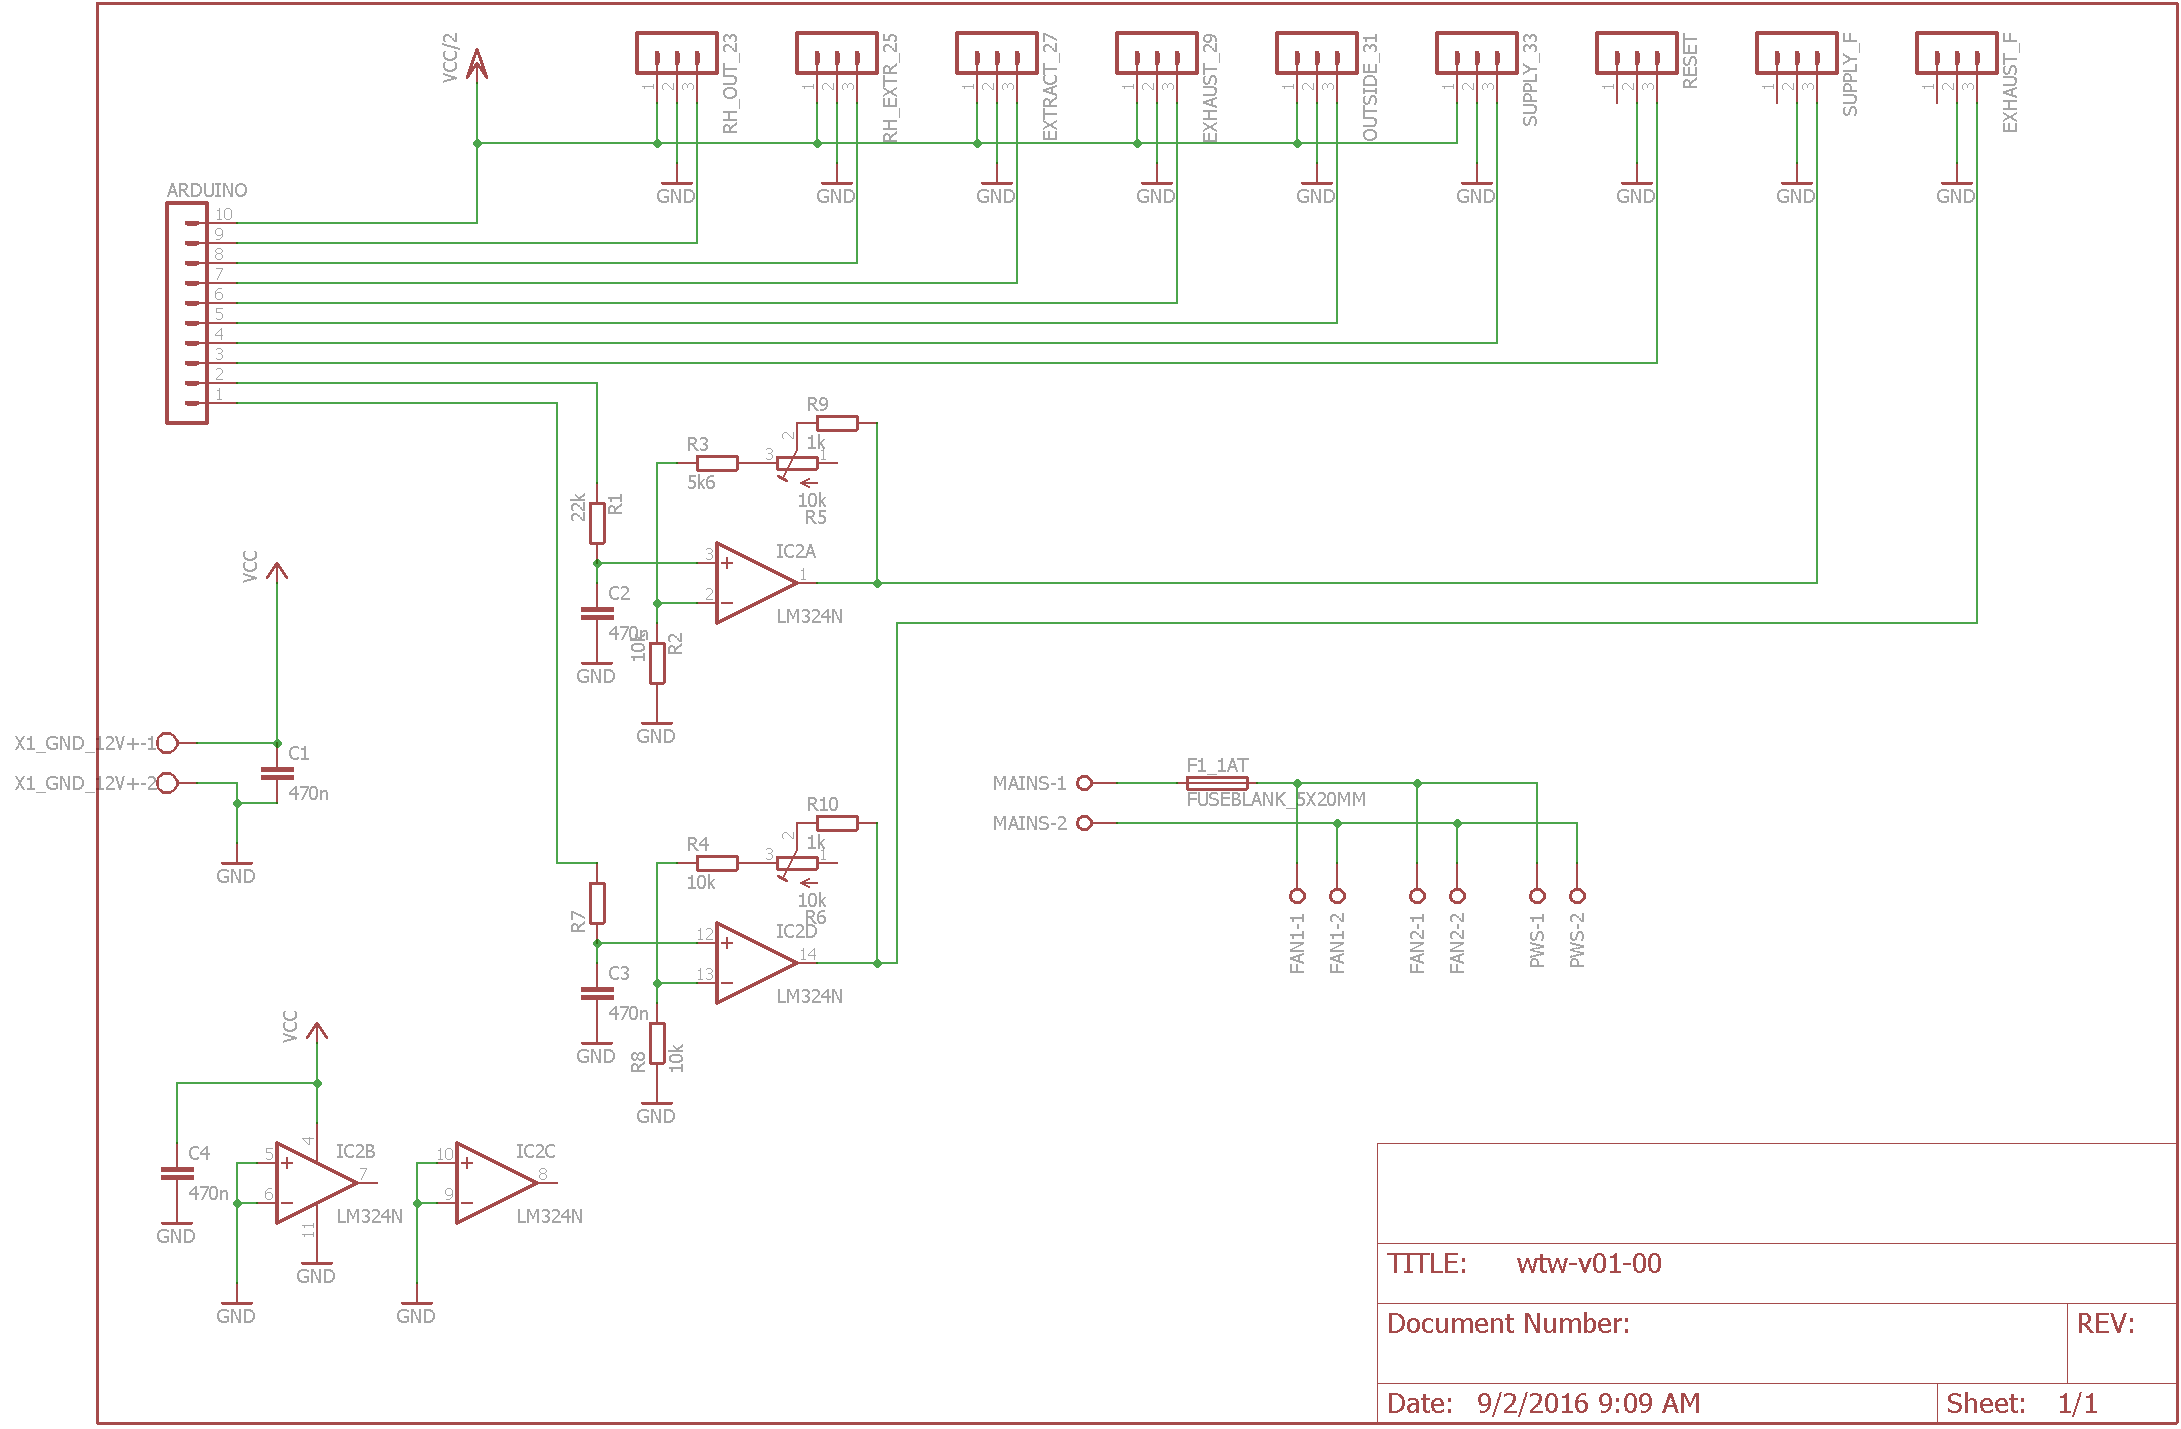
Task: Click the PWS-2 solder pad
Action: click(x=1577, y=896)
